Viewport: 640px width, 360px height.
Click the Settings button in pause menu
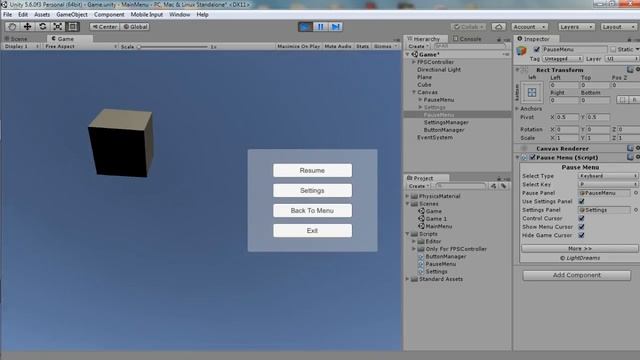click(x=312, y=191)
